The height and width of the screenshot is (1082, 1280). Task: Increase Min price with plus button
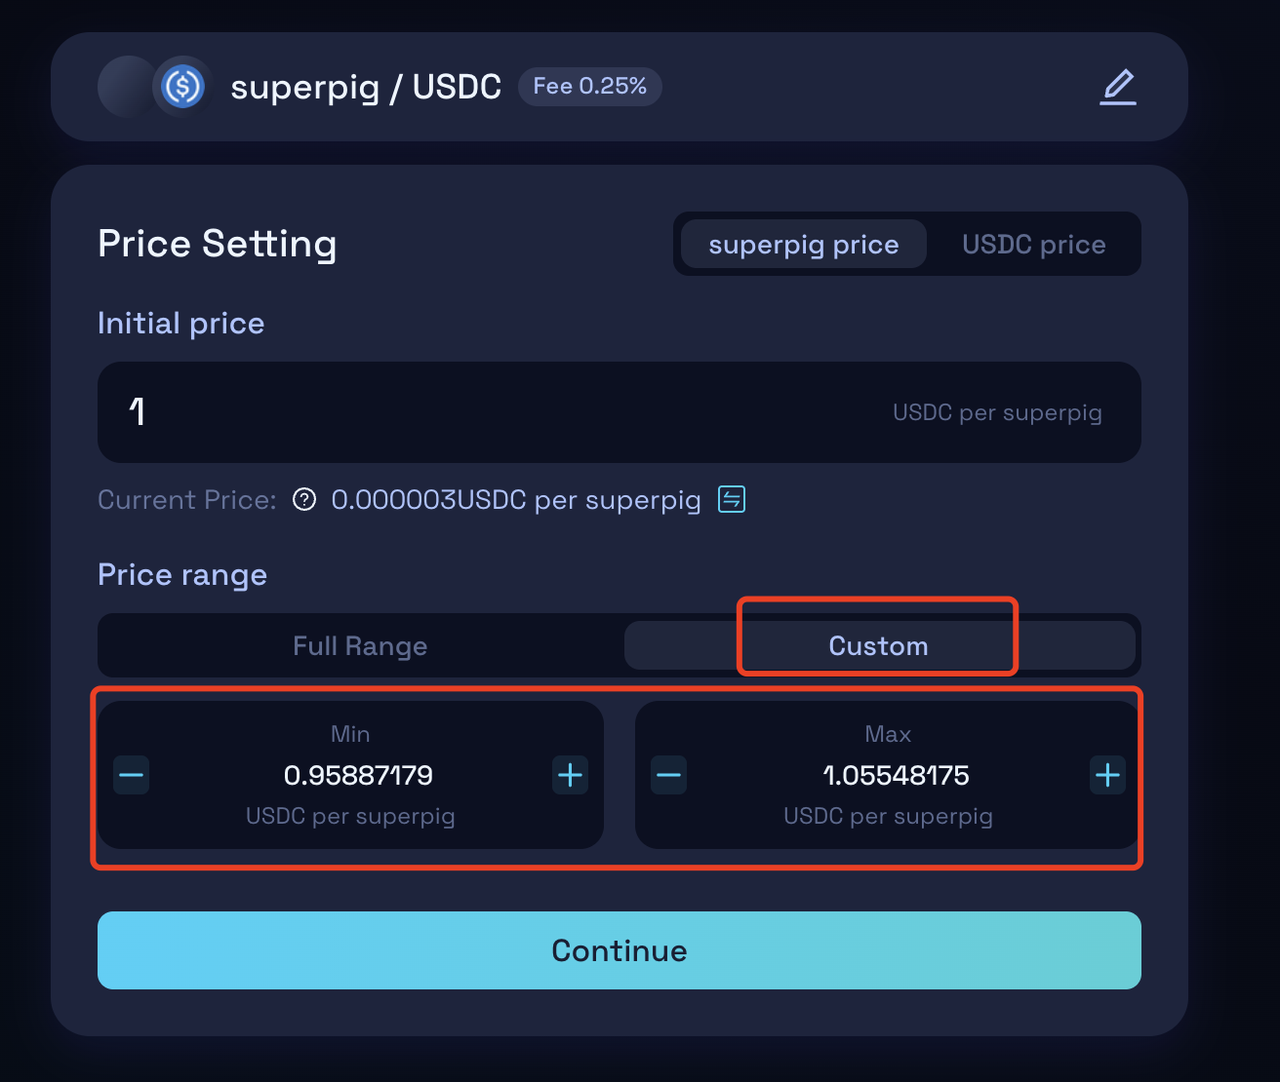(570, 775)
